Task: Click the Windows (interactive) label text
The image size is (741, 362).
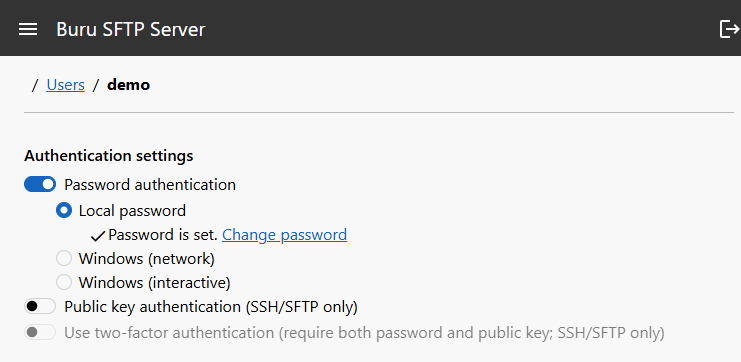Action: tap(155, 282)
